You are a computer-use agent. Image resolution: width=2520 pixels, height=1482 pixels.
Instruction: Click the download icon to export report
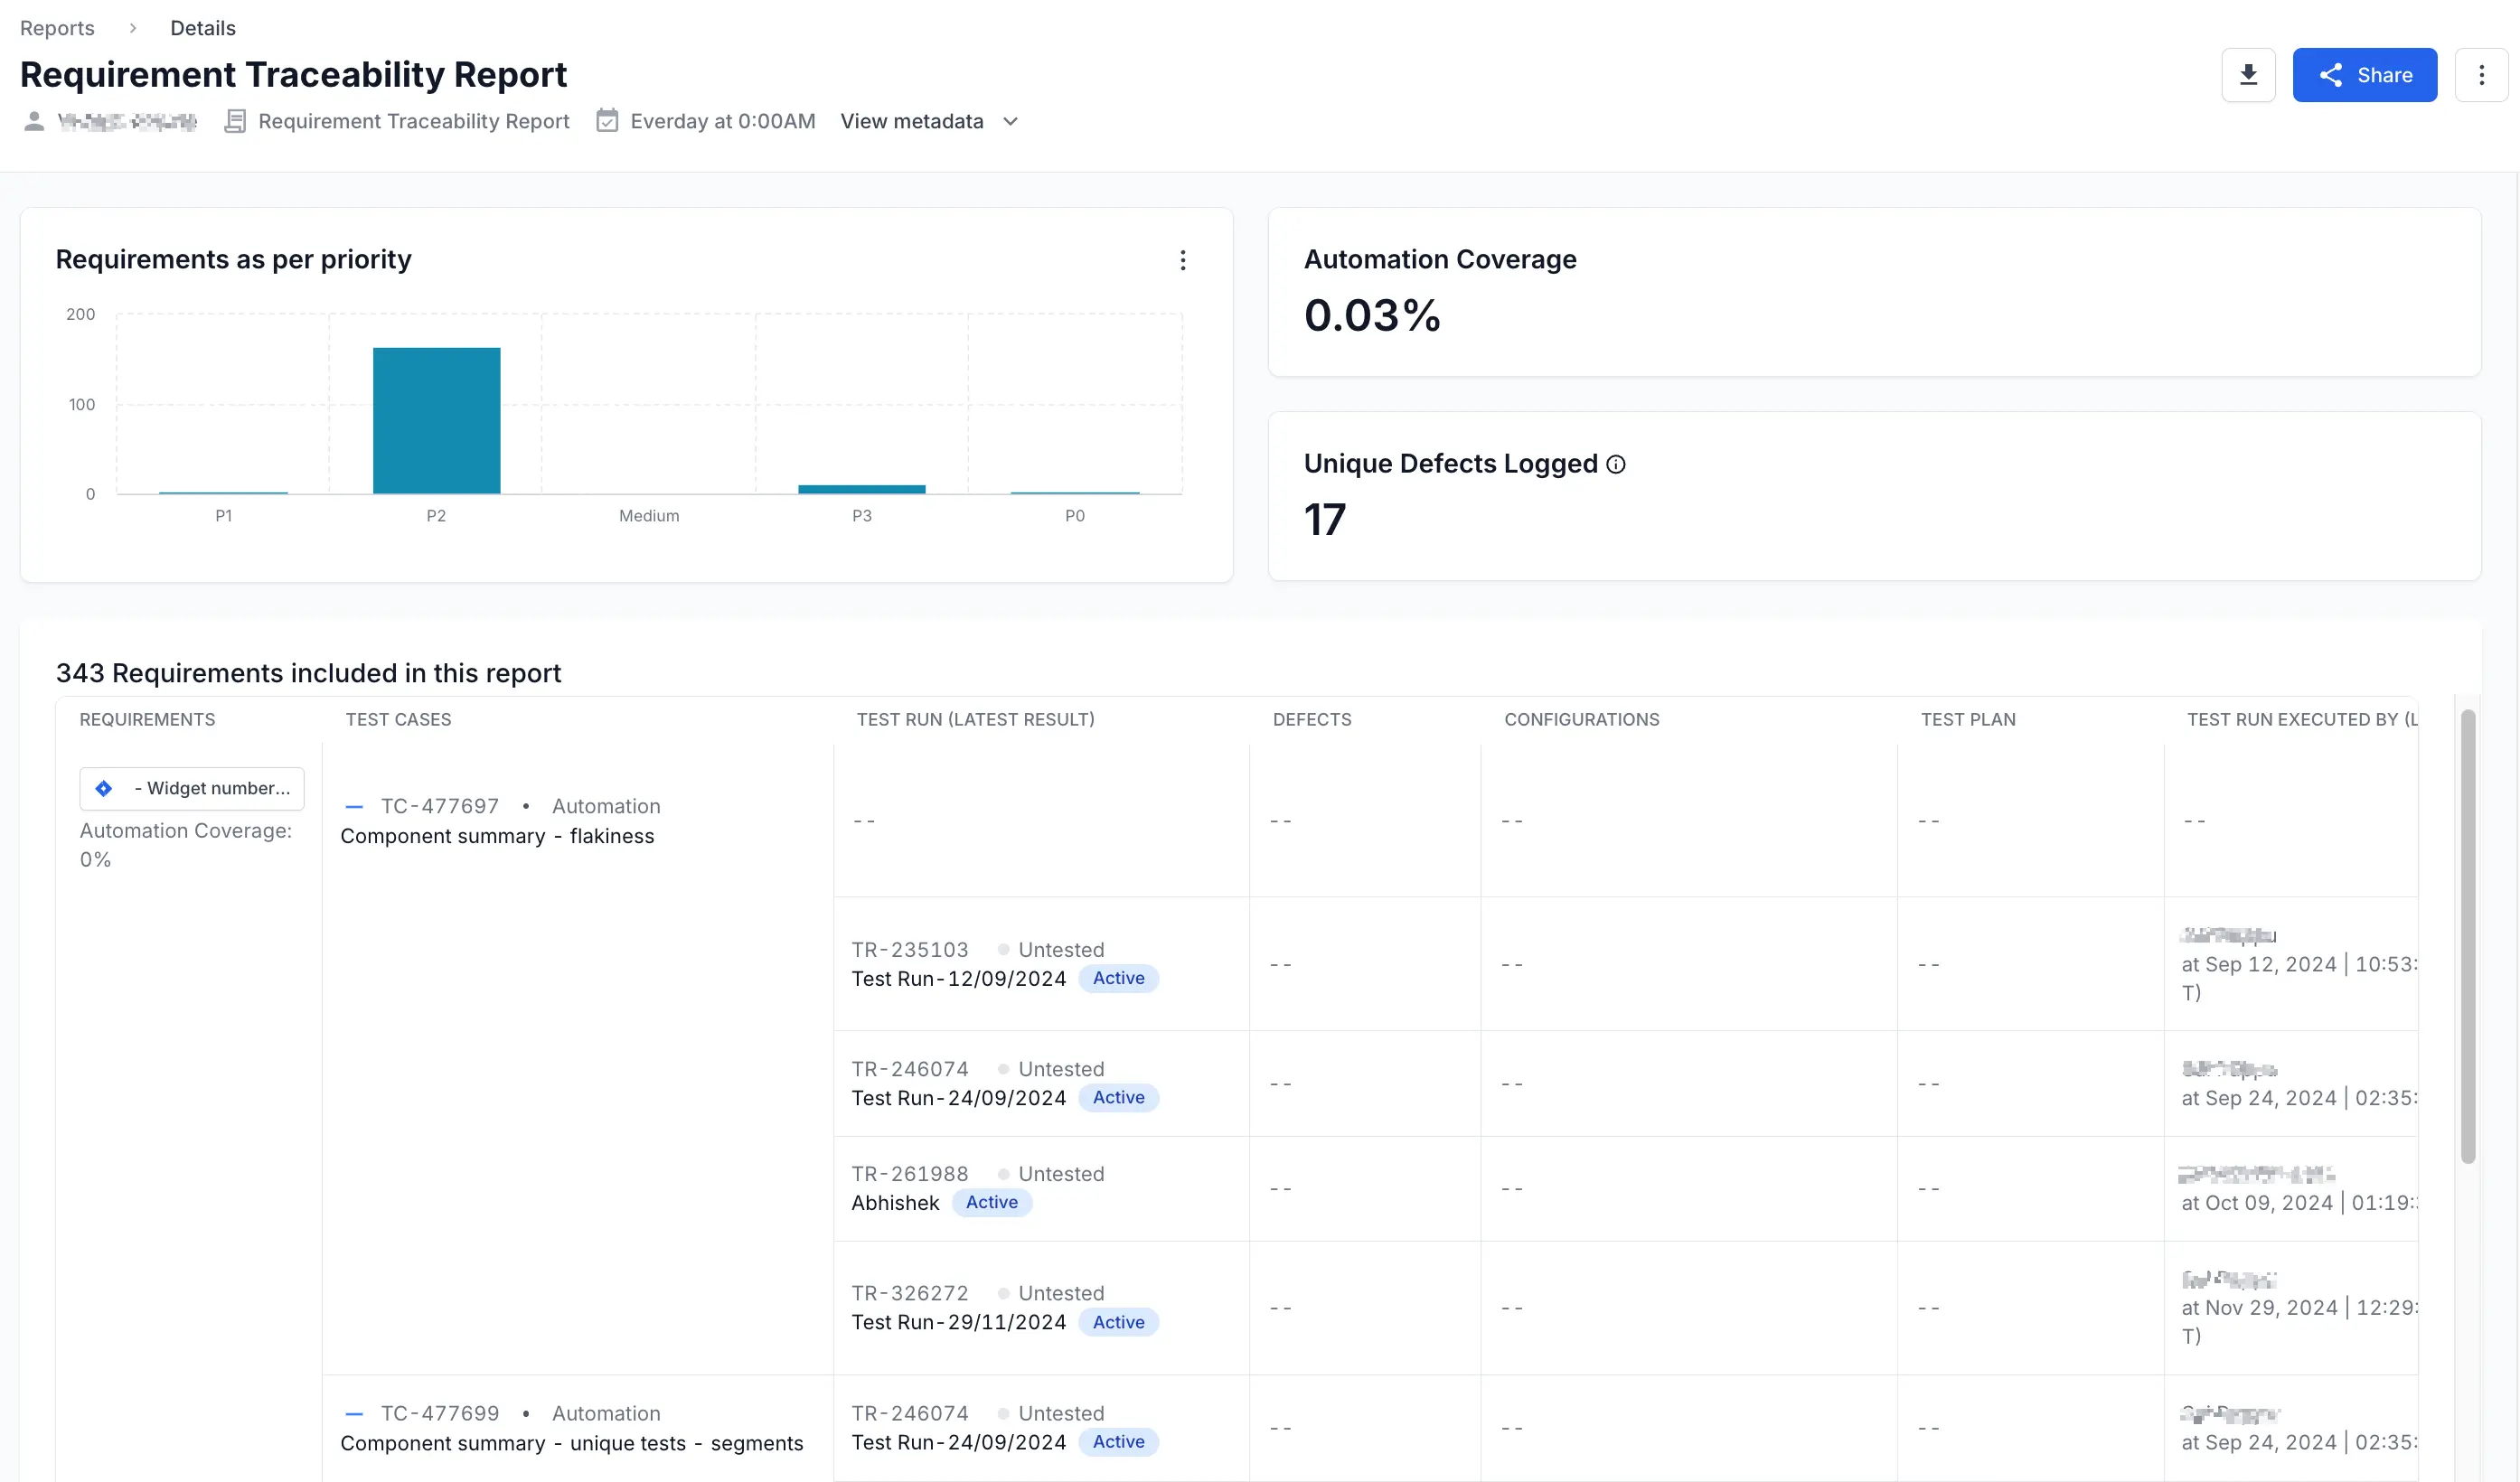2248,74
